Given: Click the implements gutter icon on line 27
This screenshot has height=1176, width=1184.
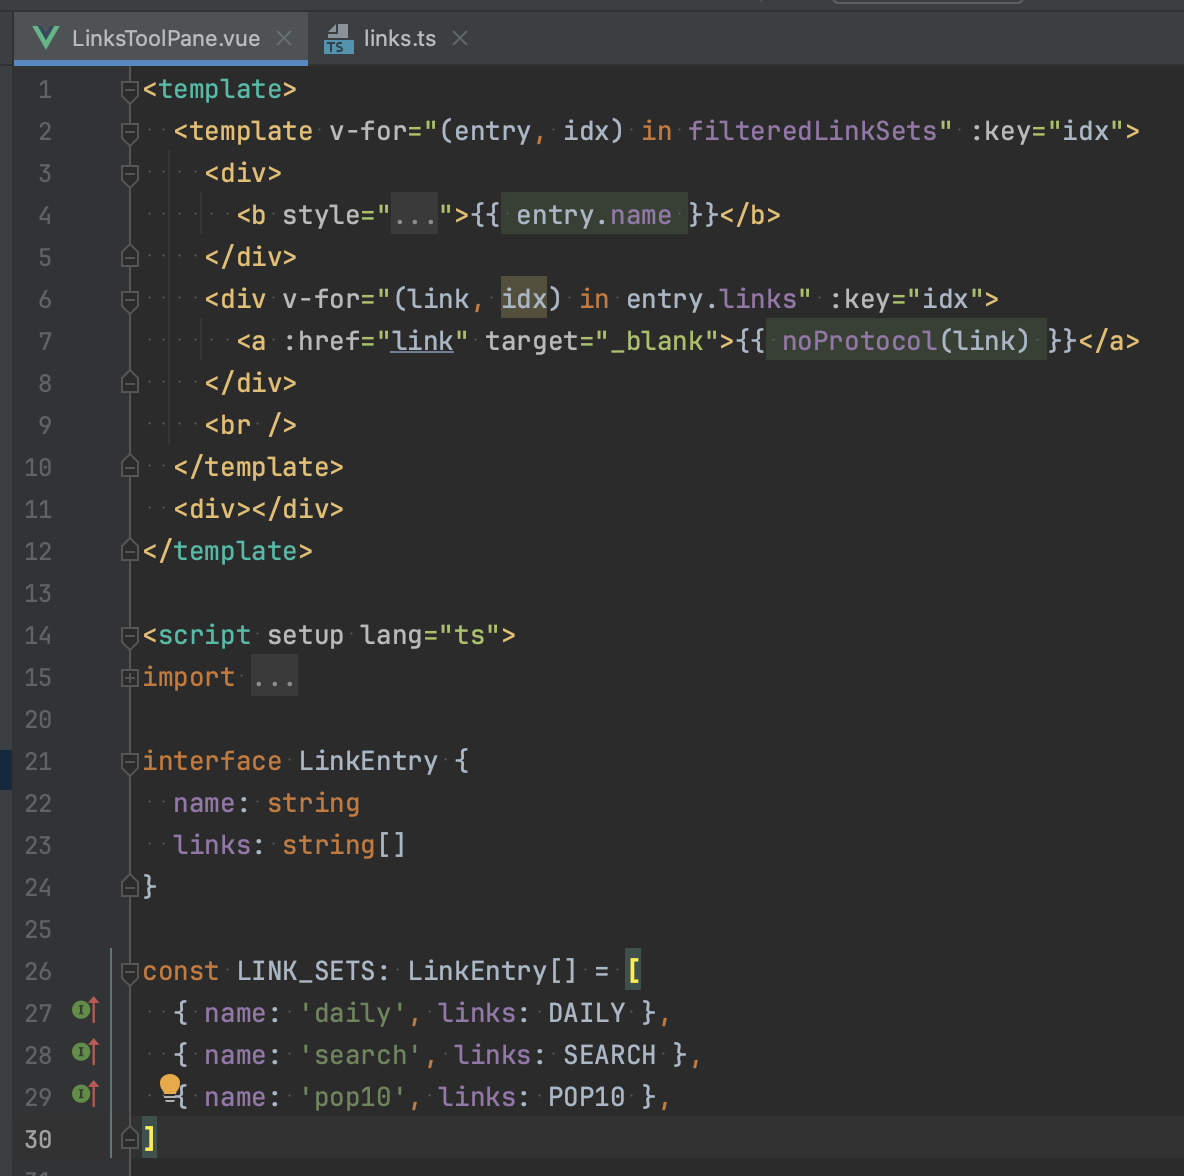Looking at the screenshot, I should [85, 1010].
